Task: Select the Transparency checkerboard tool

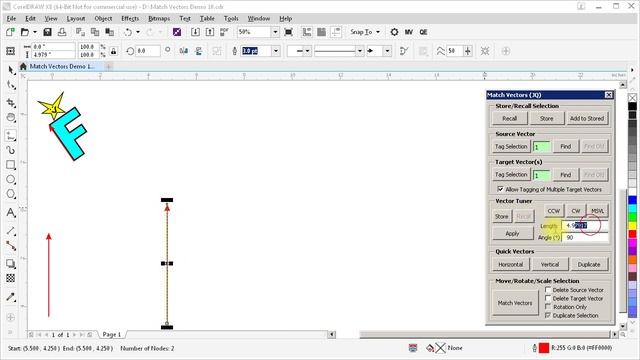Action: tap(11, 278)
